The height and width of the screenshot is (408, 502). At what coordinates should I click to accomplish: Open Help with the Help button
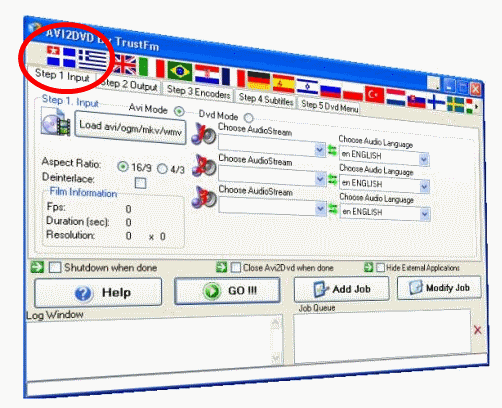coord(98,293)
